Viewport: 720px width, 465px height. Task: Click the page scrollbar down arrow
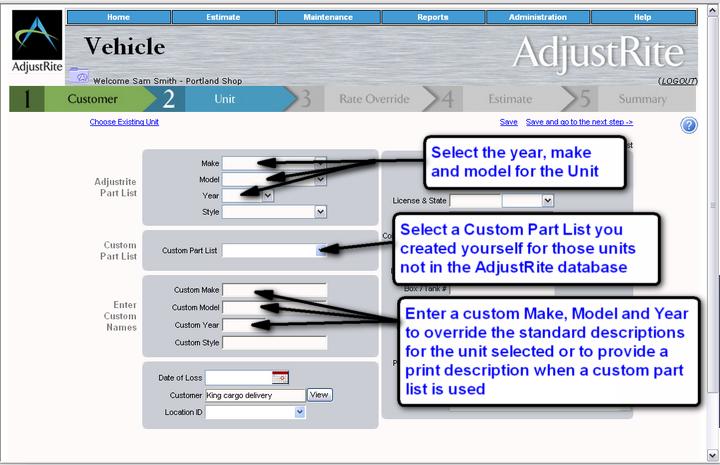(713, 455)
